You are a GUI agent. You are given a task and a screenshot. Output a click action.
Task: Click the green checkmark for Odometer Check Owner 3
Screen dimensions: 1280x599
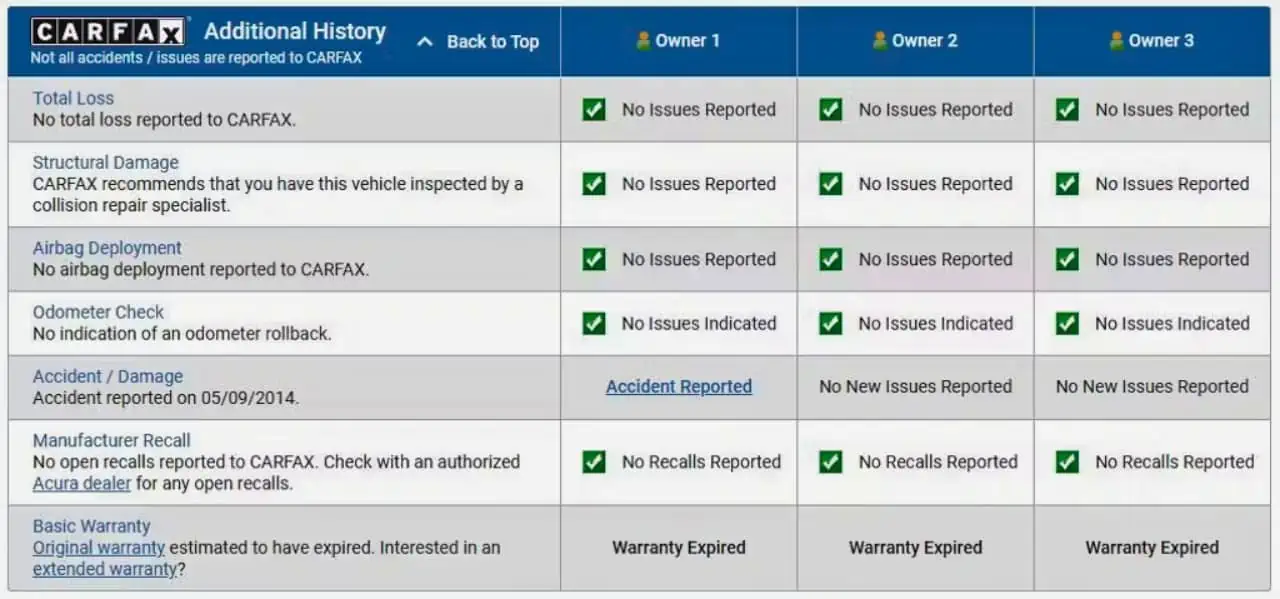(x=1066, y=323)
